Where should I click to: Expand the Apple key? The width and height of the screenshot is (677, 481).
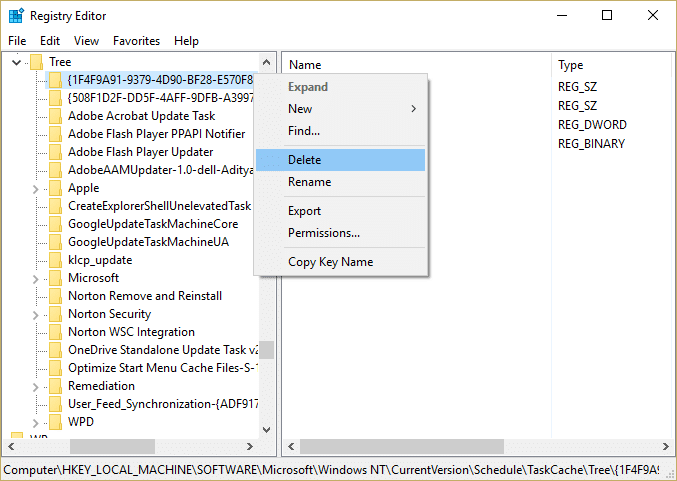[x=36, y=189]
